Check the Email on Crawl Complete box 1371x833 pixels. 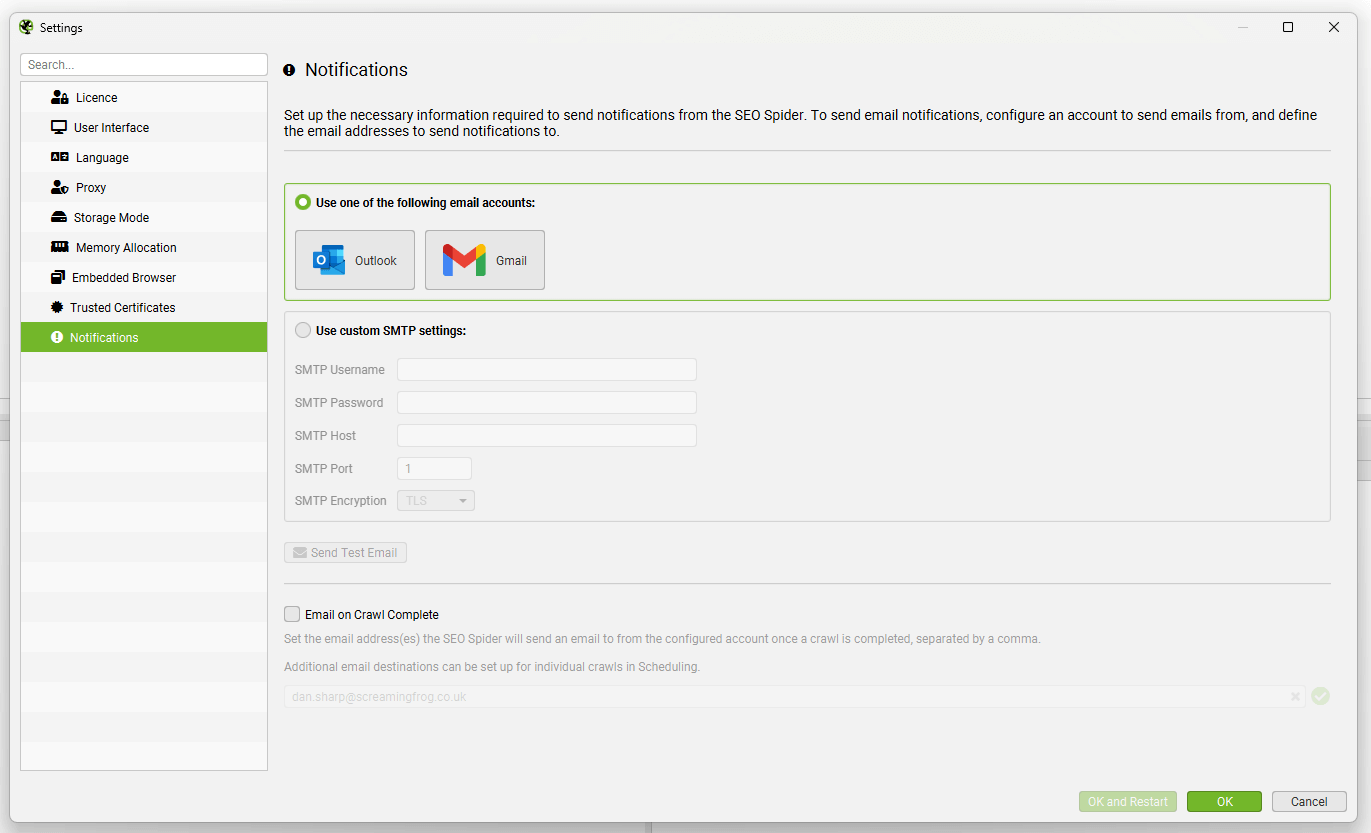coord(292,614)
